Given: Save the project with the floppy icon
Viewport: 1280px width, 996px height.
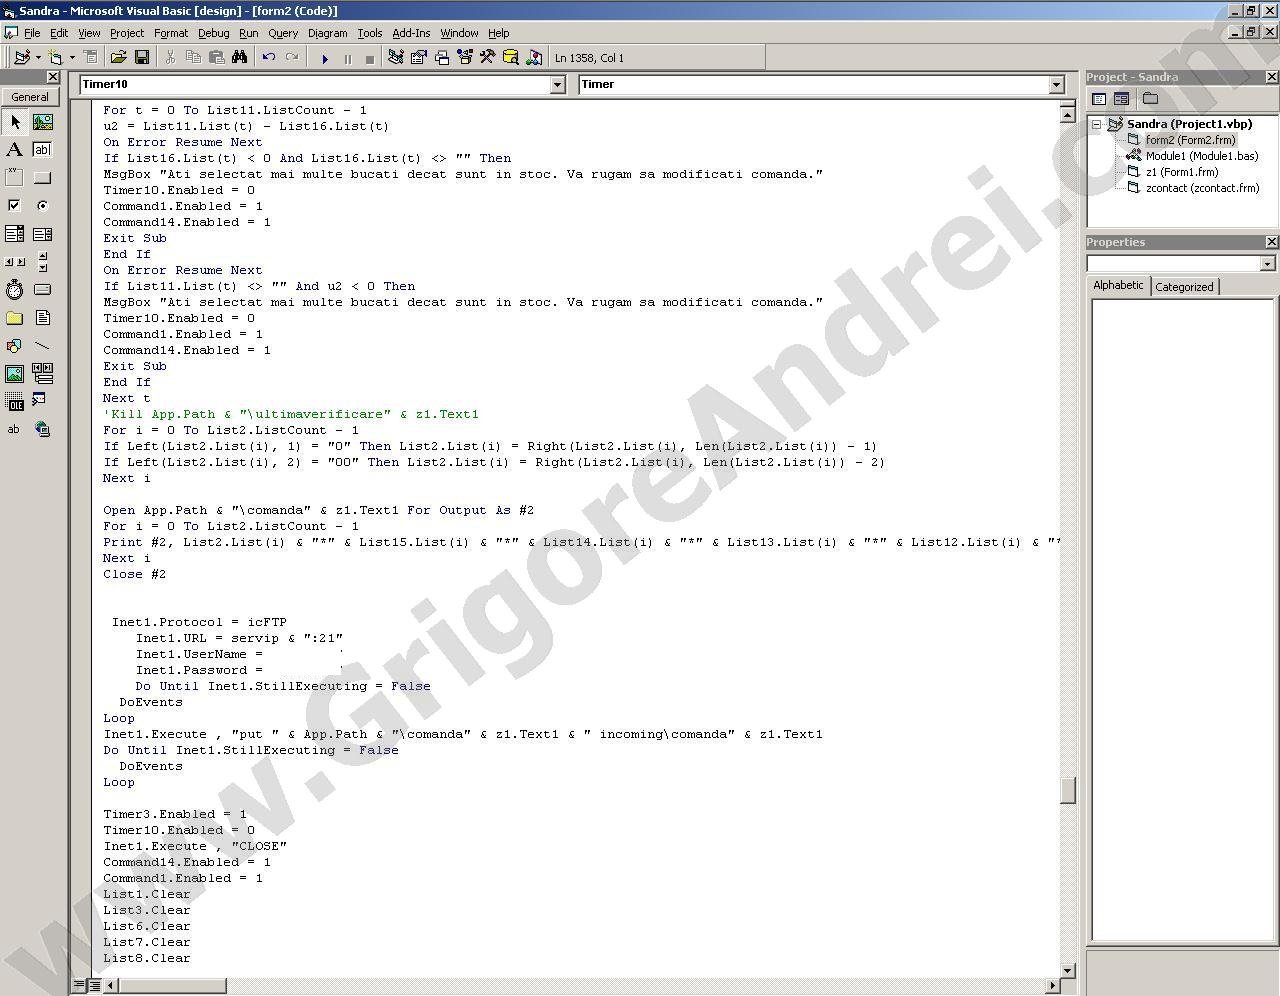Looking at the screenshot, I should click(x=142, y=58).
